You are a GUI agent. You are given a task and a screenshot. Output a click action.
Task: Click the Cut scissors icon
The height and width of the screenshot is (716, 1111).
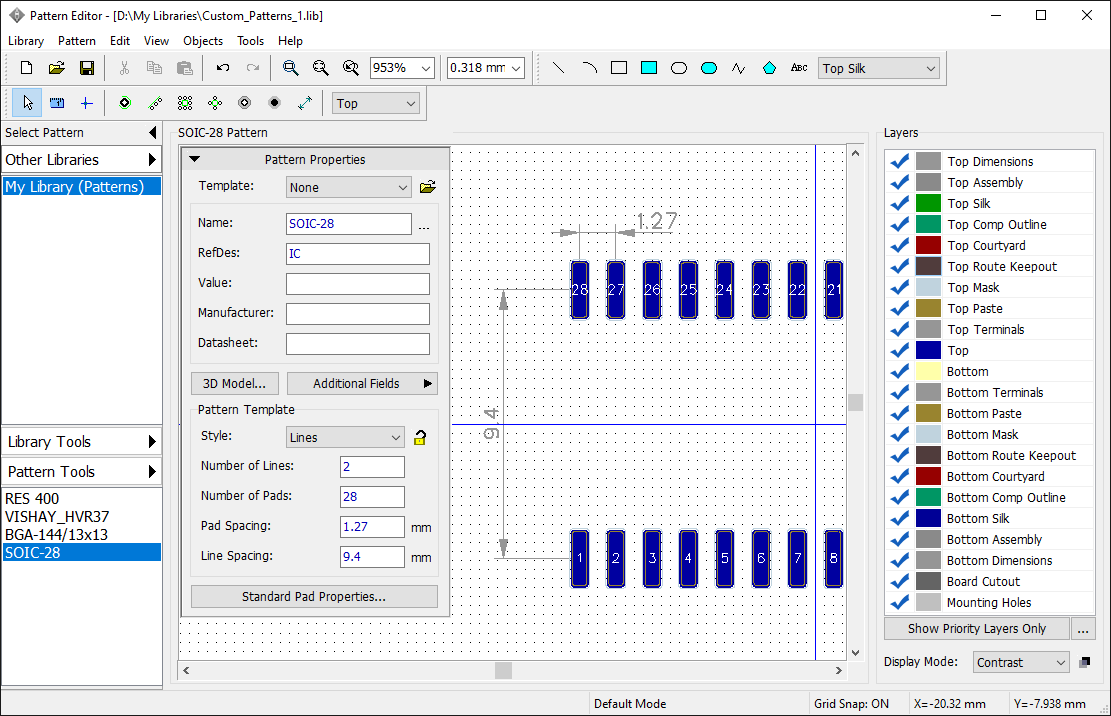click(124, 68)
